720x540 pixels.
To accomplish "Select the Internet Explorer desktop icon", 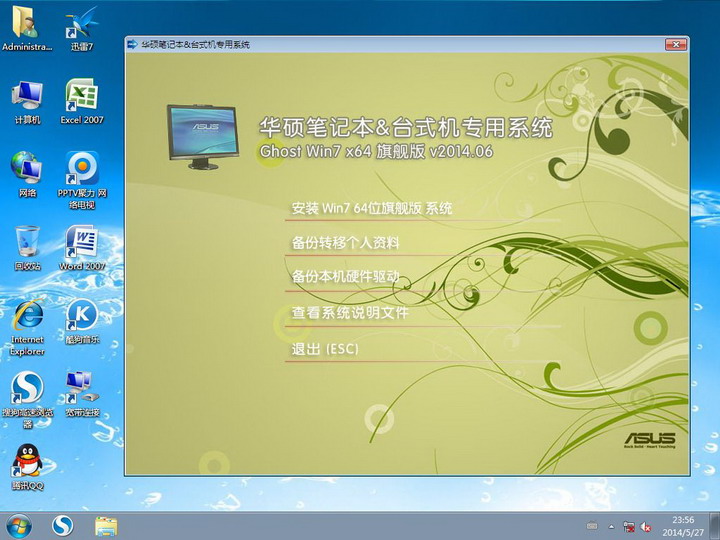I will [27, 316].
